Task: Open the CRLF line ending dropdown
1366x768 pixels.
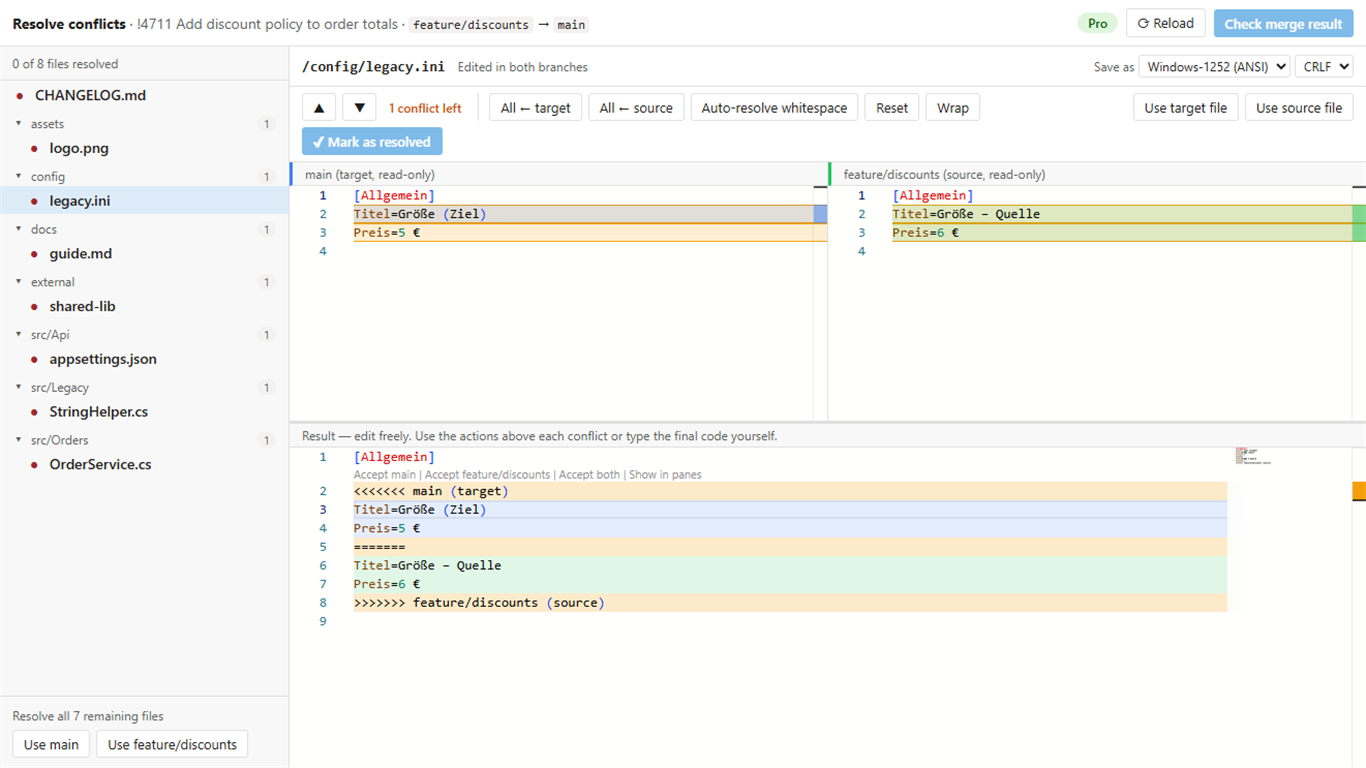Action: click(1324, 67)
